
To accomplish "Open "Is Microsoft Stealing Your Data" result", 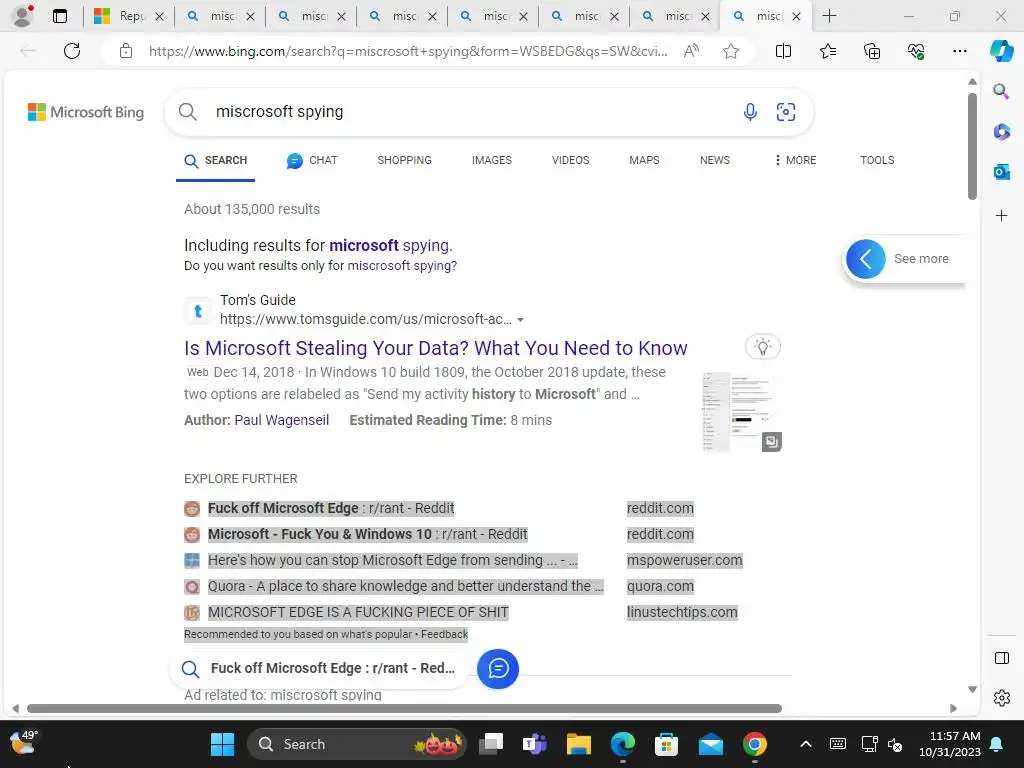I will pos(436,348).
